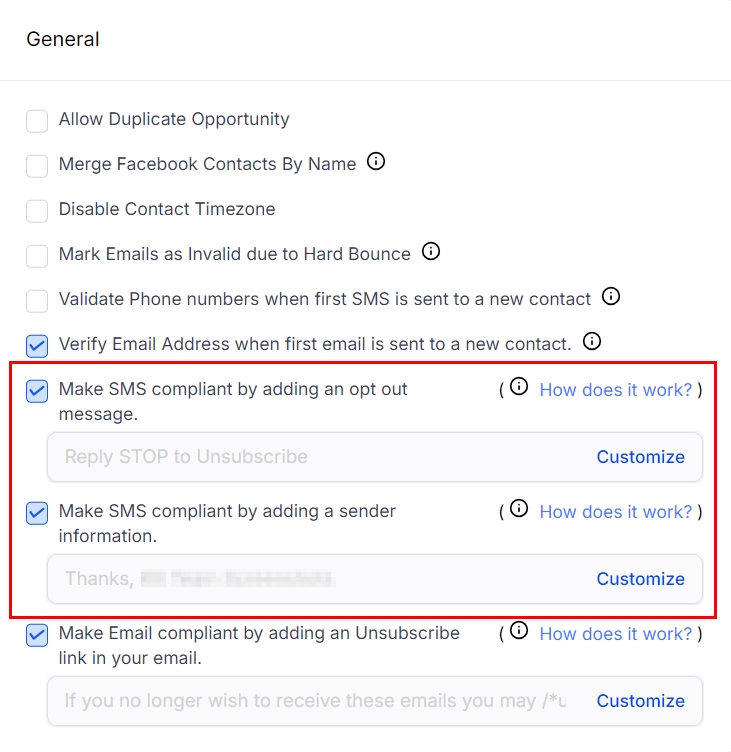The height and width of the screenshot is (752, 731).
Task: Disable SMS sender information checkbox
Action: coord(37,513)
